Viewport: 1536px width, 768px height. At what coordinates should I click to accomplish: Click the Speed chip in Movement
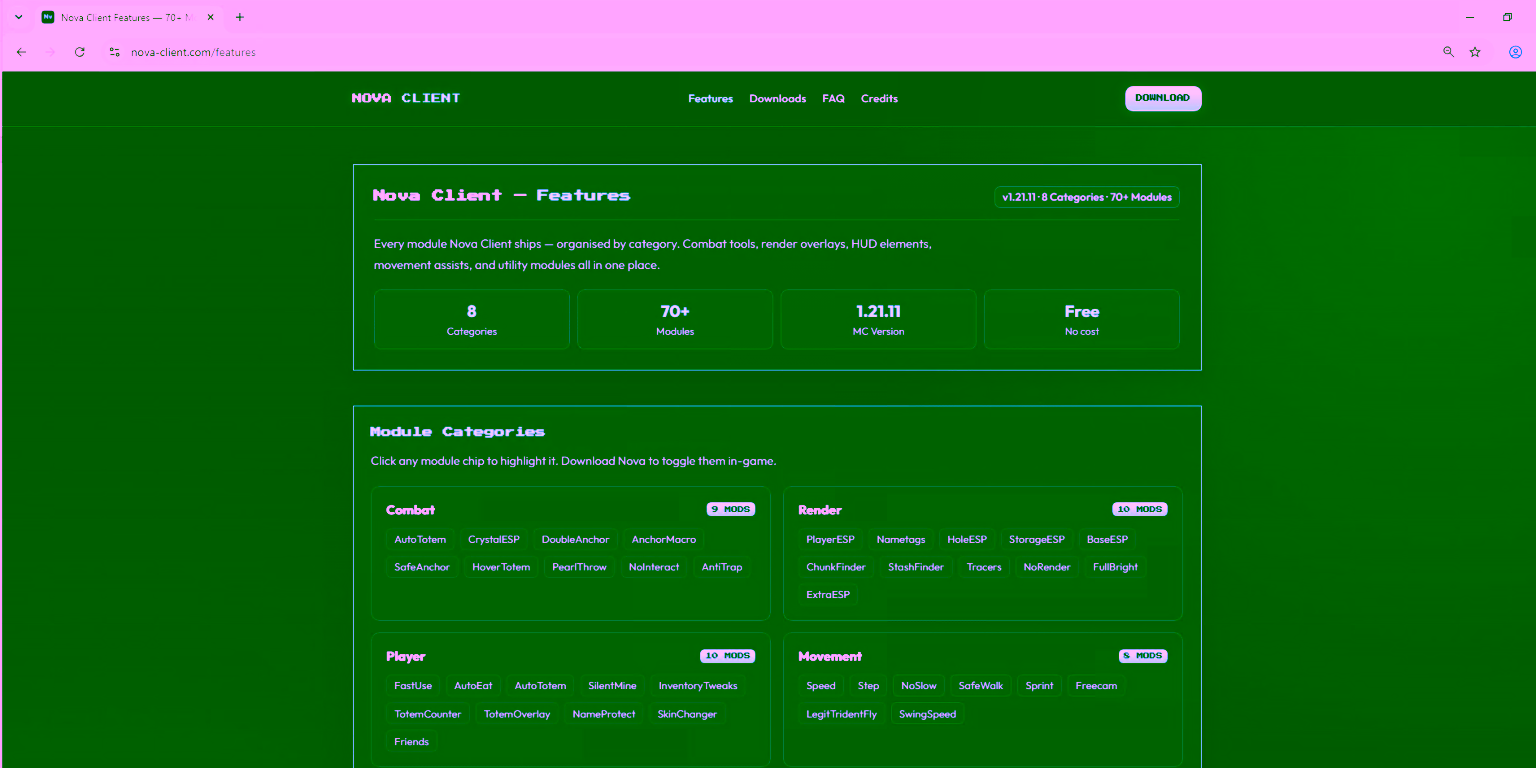[x=821, y=686]
